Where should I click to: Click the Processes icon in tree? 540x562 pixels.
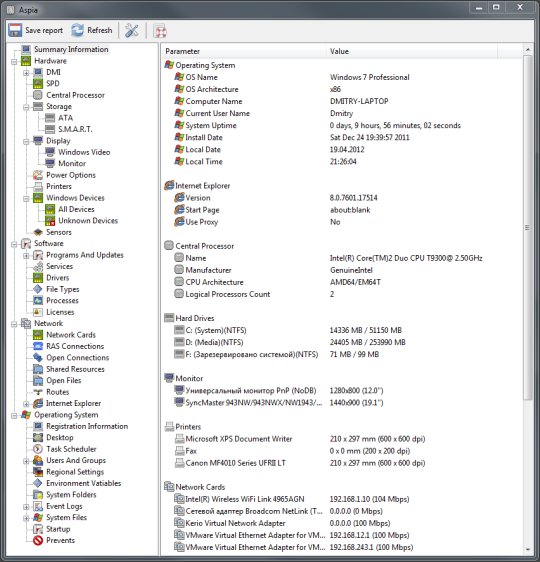pyautogui.click(x=38, y=300)
